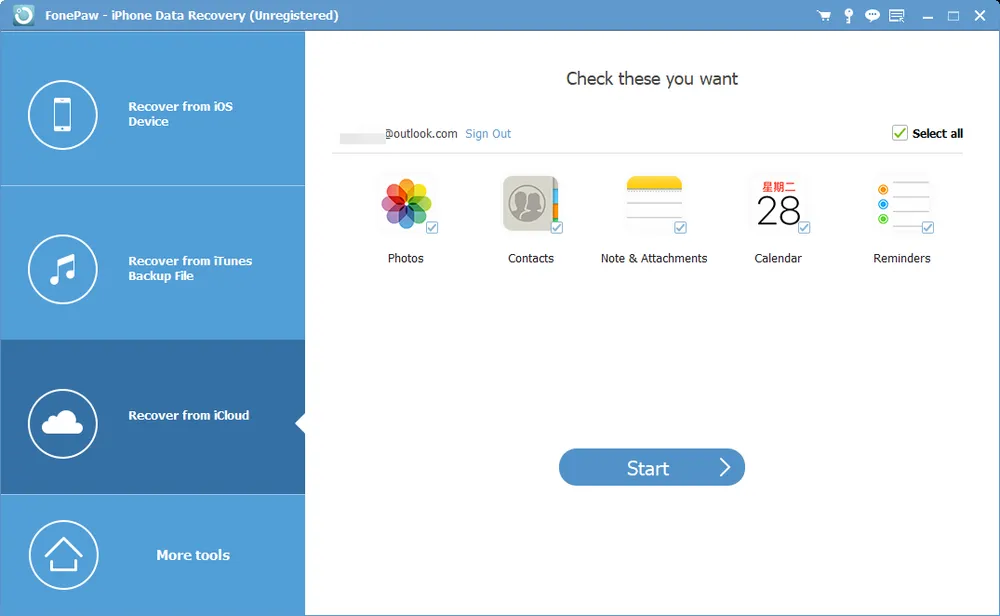Open the menu list icon in title bar

(x=897, y=15)
